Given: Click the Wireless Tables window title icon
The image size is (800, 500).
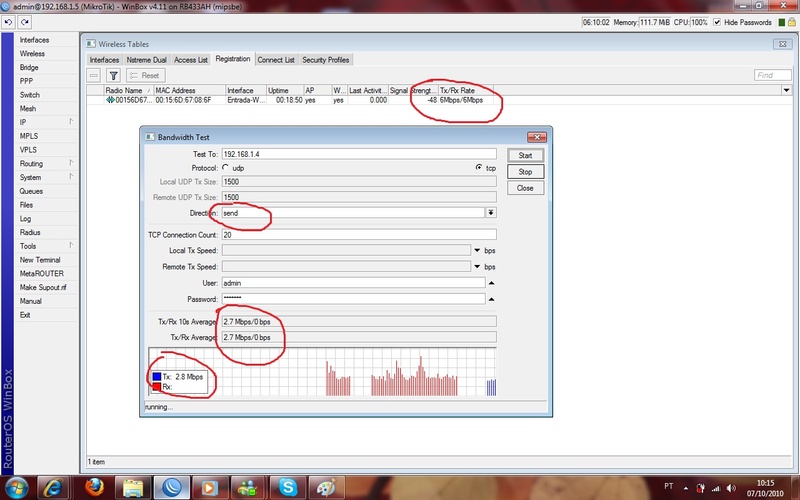Looking at the screenshot, I should point(91,44).
